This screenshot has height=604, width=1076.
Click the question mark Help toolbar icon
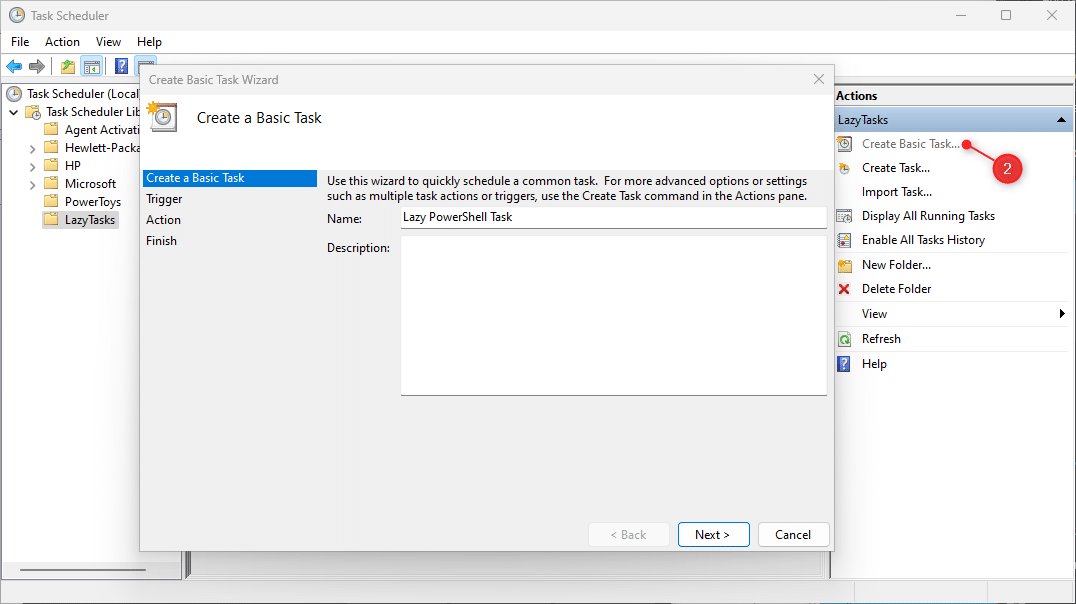click(x=121, y=66)
